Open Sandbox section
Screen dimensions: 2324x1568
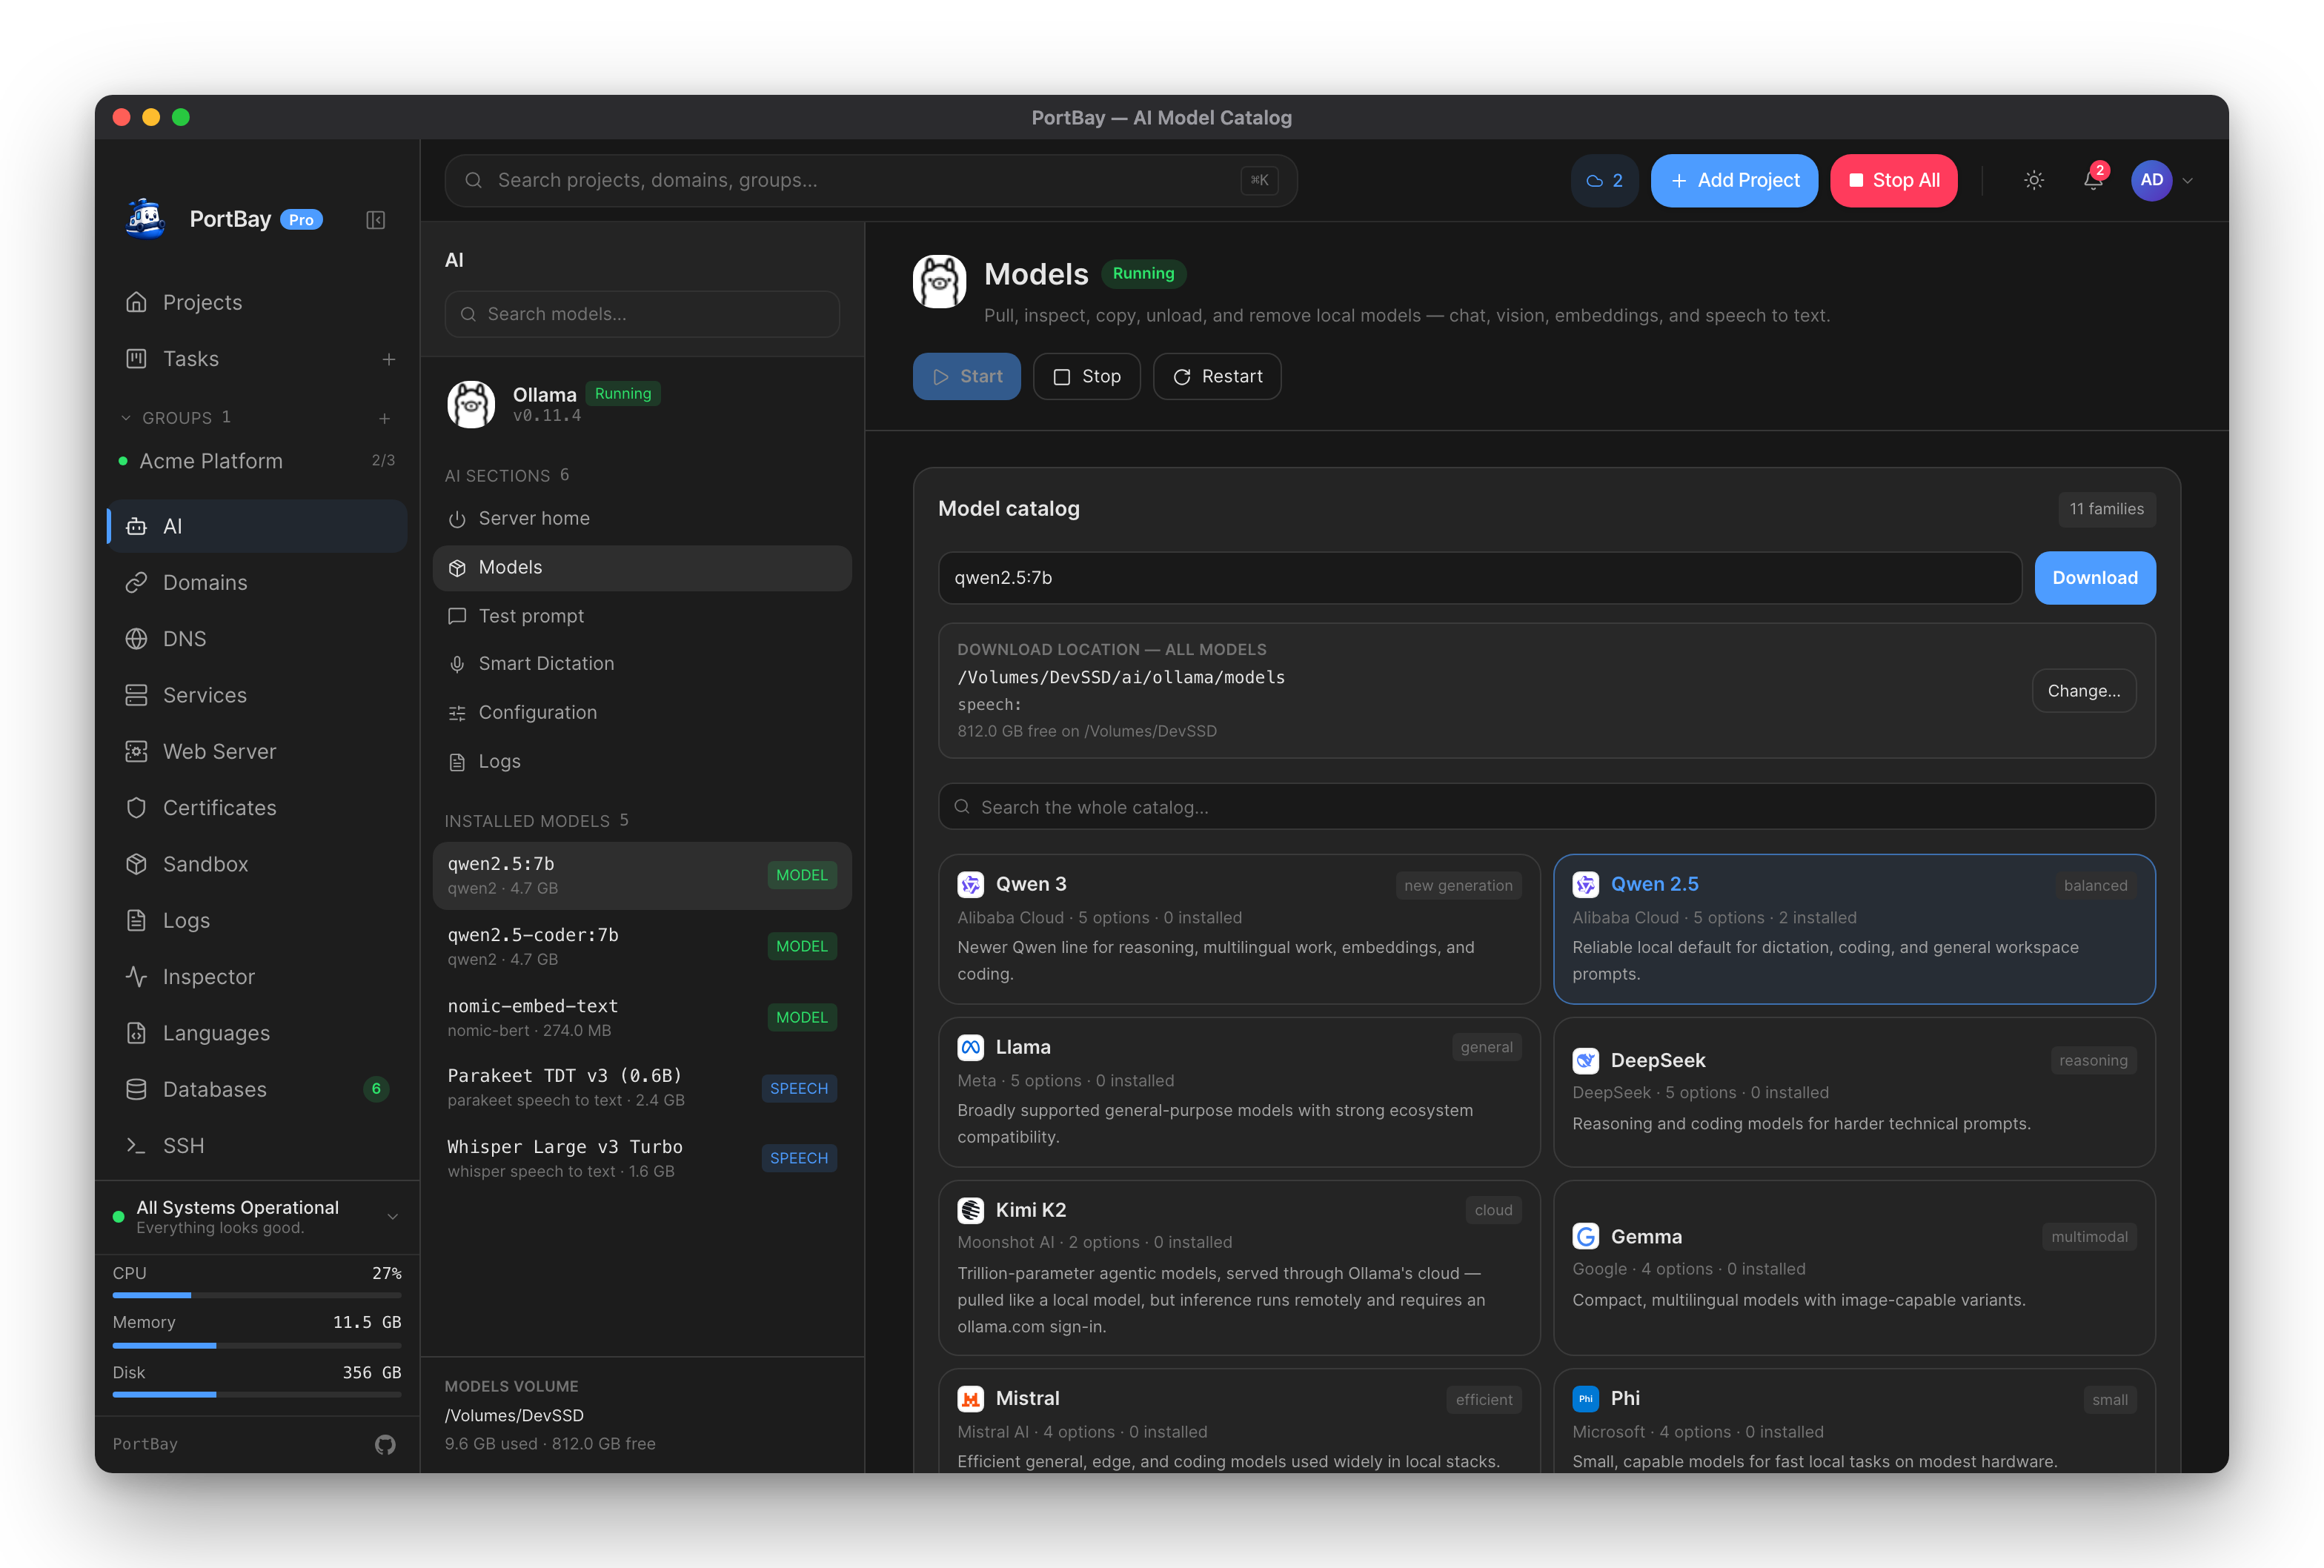click(x=257, y=864)
